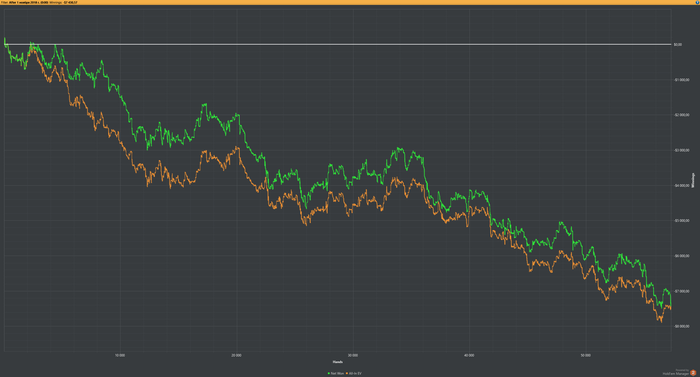This screenshot has width=700, height=377.
Task: Click the orange All-In EV legend swatch
Action: tap(347, 373)
